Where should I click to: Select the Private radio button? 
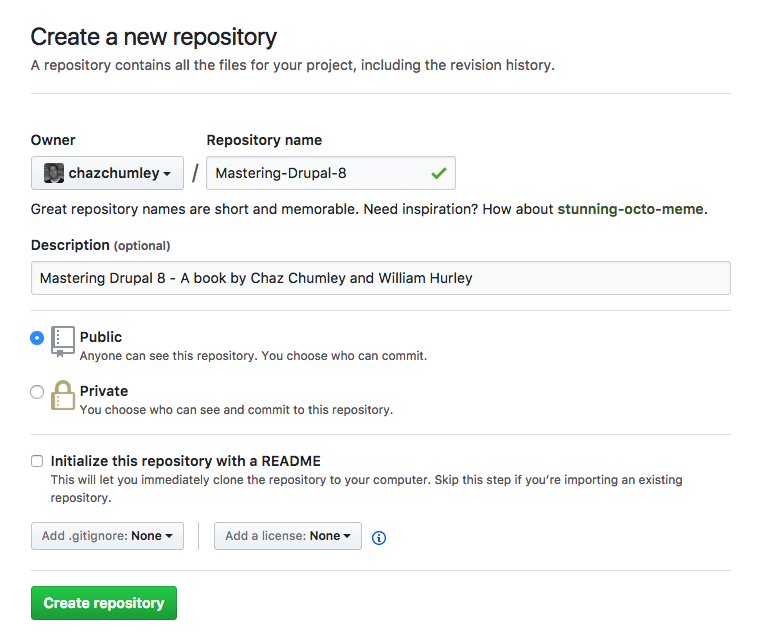37,392
